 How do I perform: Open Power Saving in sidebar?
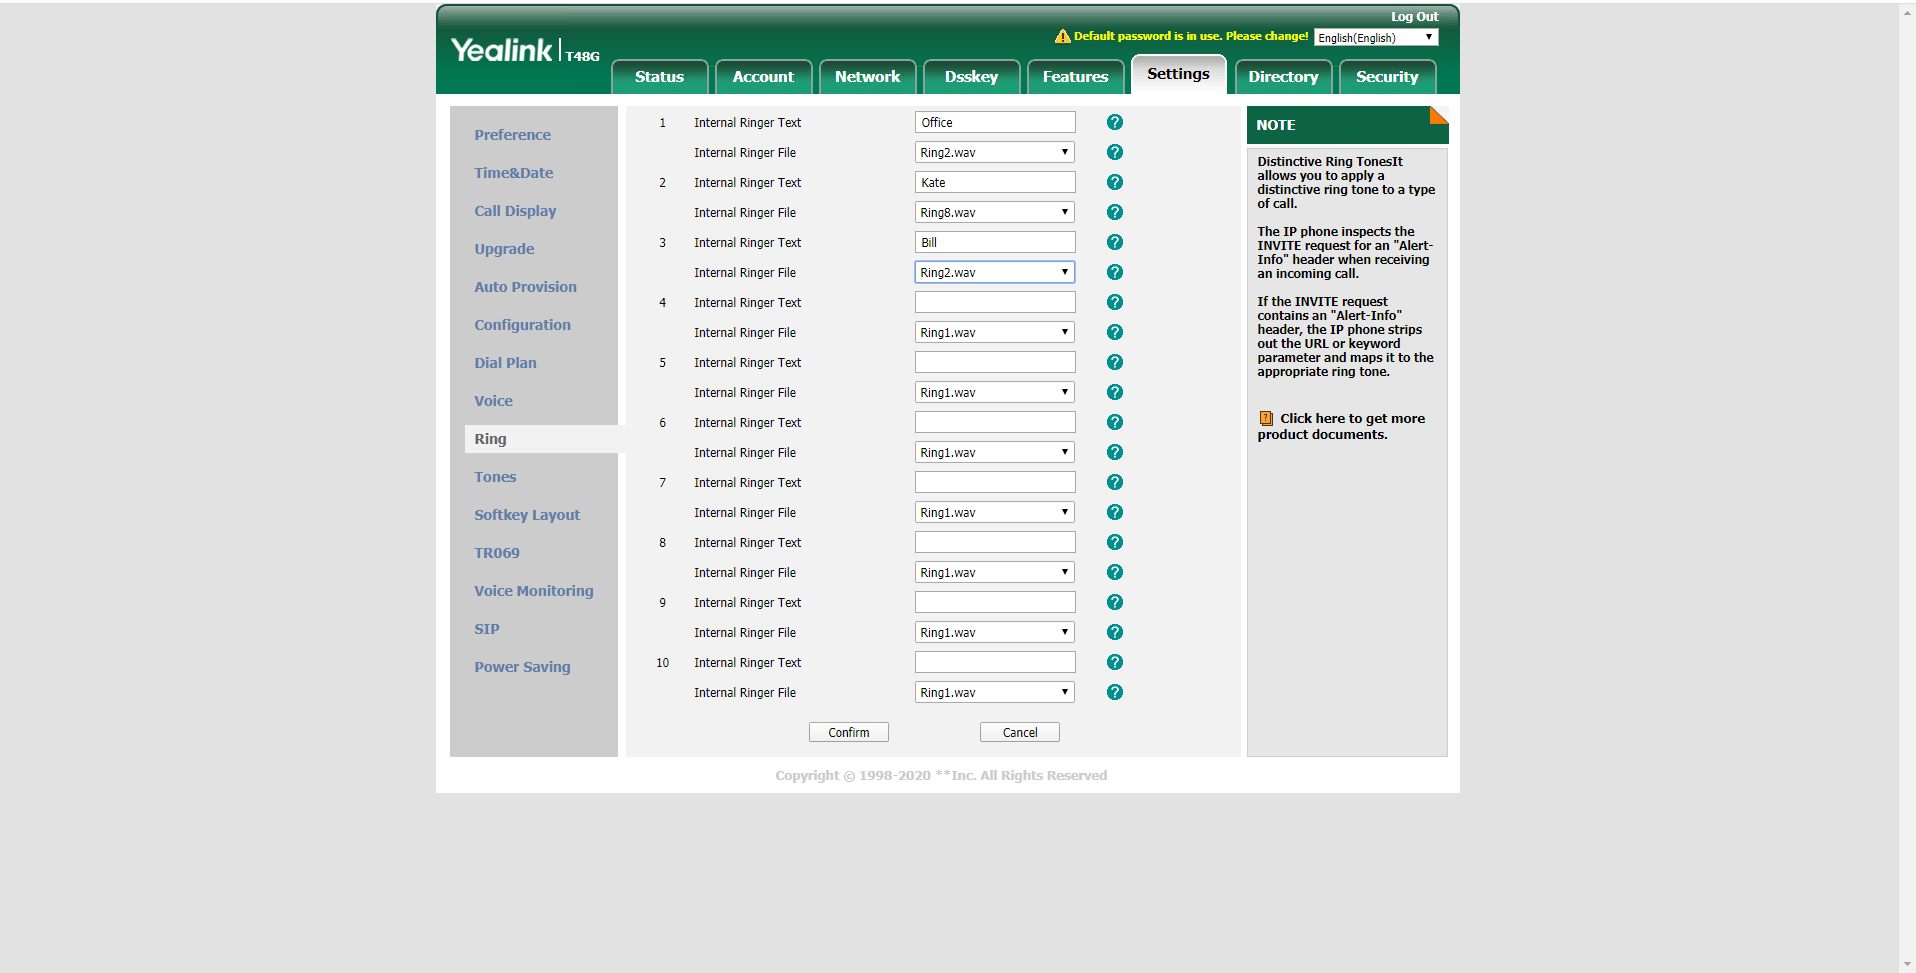coord(523,667)
